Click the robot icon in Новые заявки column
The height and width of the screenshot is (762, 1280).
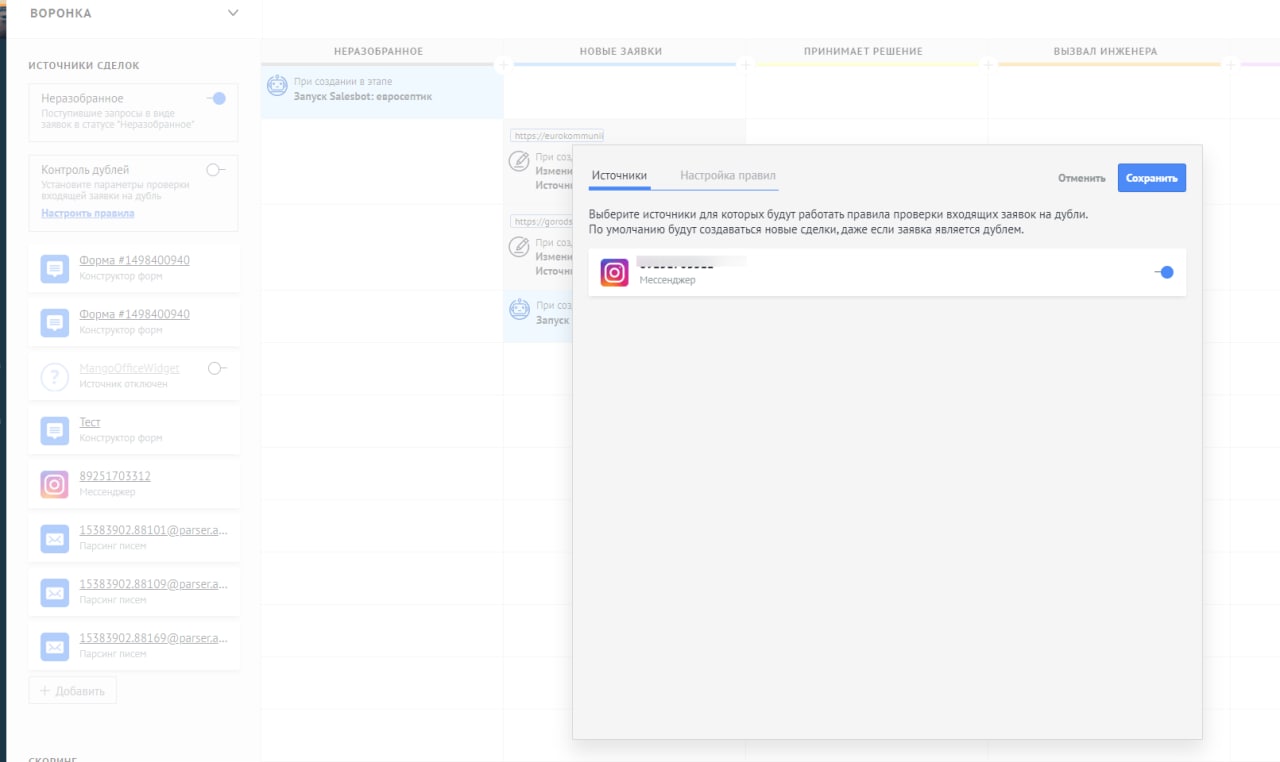coord(519,309)
